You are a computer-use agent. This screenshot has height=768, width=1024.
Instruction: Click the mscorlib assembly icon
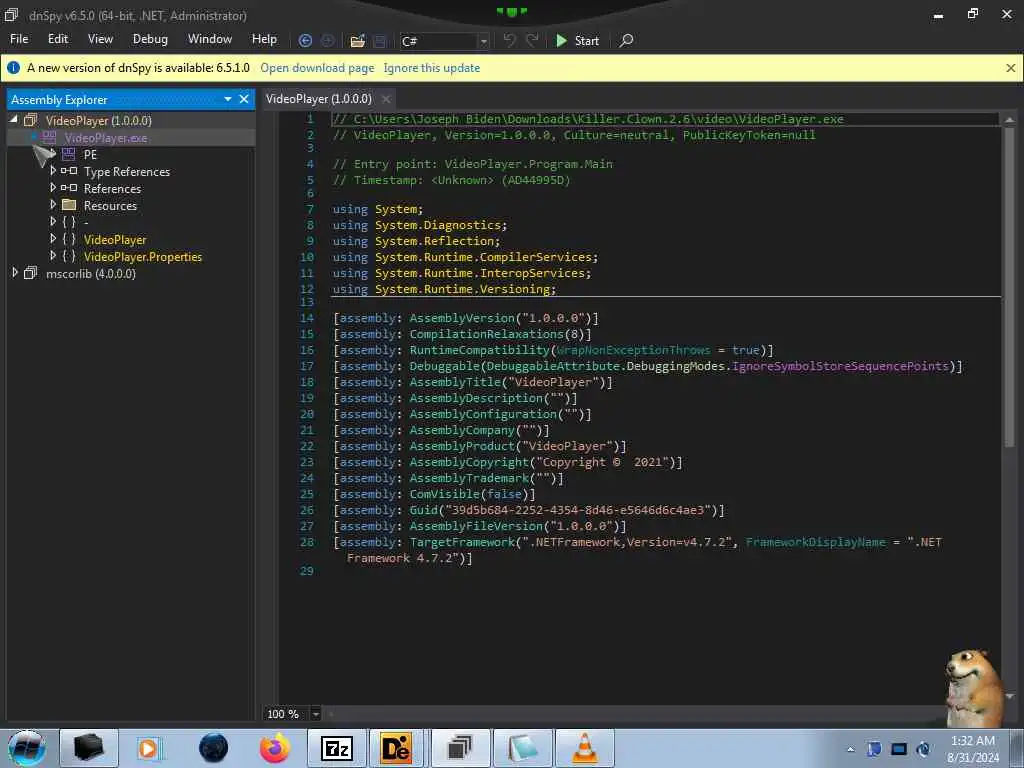[x=31, y=273]
